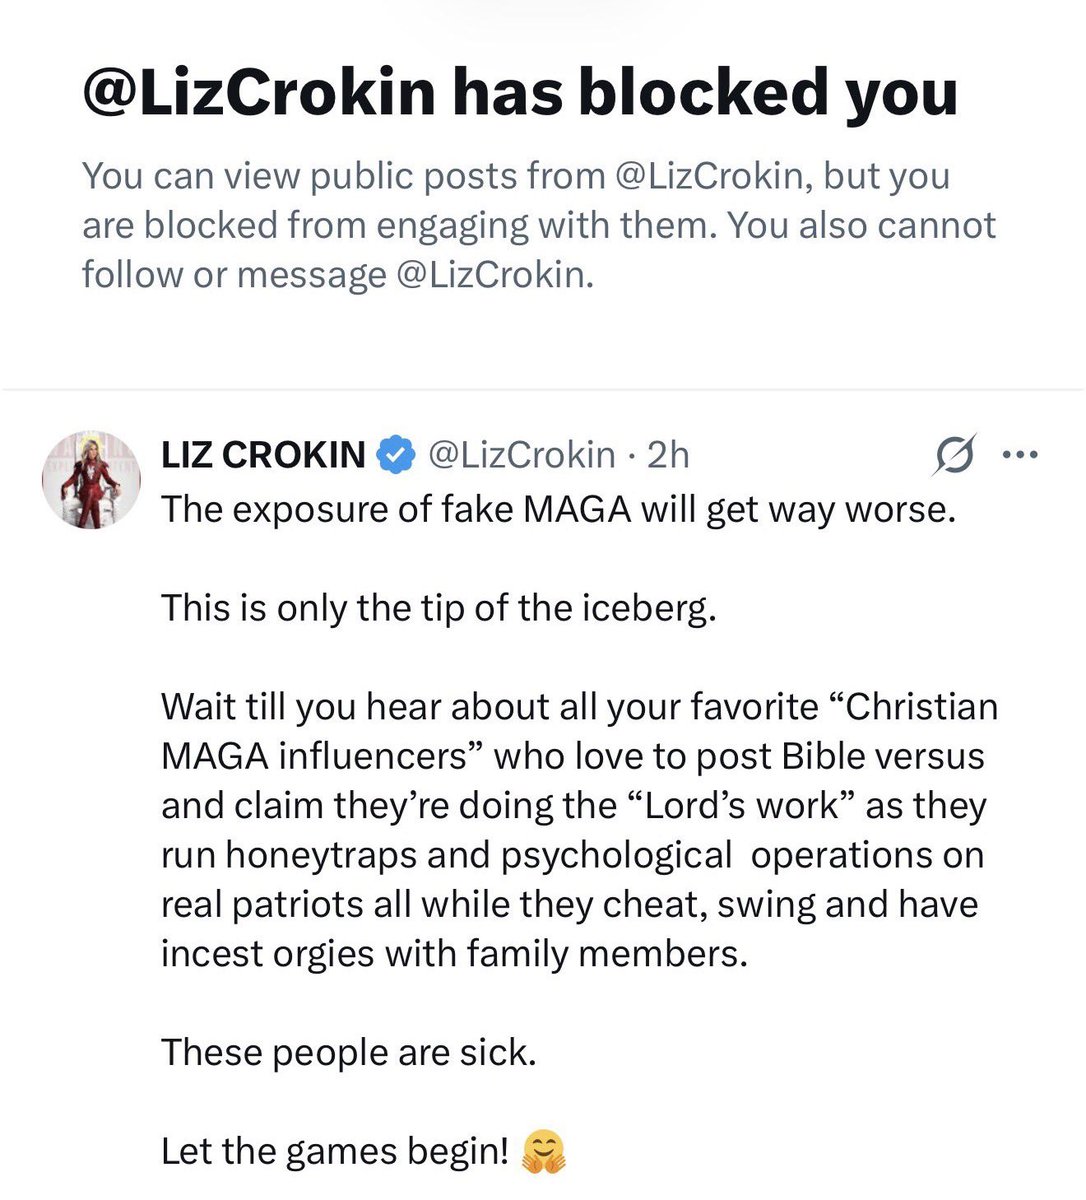The height and width of the screenshot is (1200, 1086).
Task: Click the @LizCrokin handle beside the name
Action: 521,455
